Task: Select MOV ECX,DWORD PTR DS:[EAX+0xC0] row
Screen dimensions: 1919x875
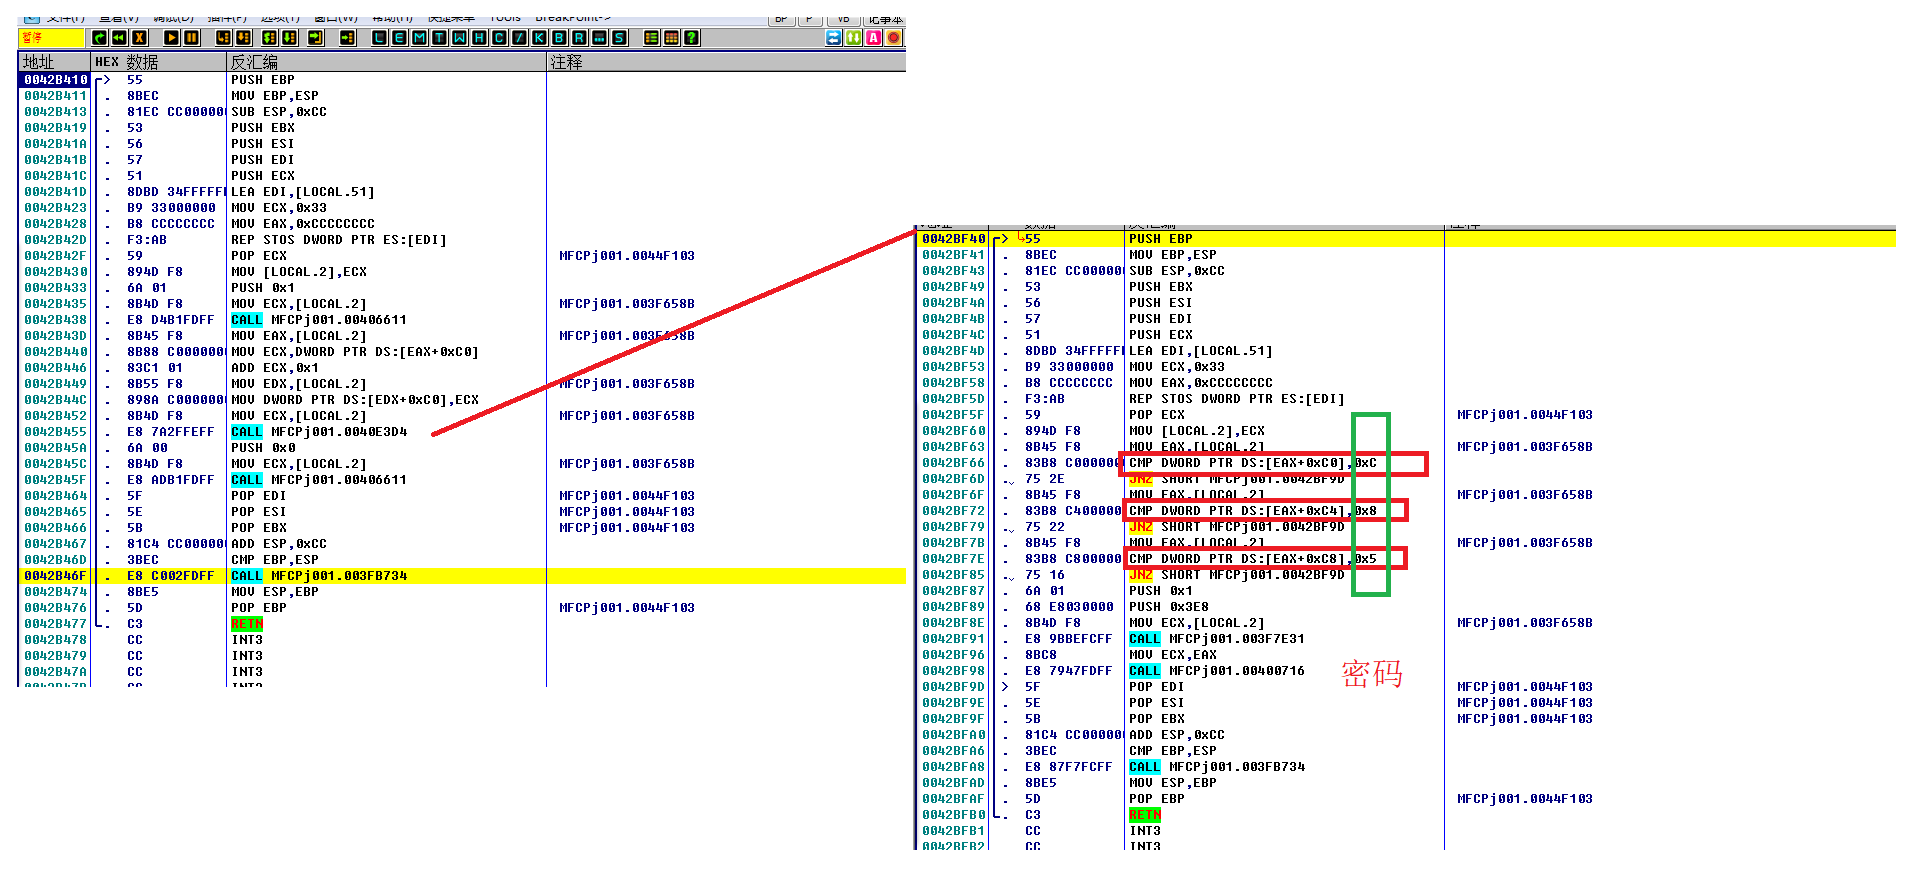Action: (355, 352)
